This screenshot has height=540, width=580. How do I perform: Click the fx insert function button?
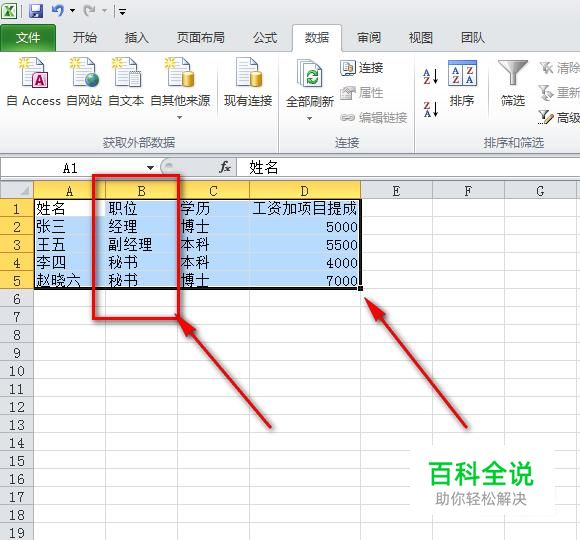click(x=225, y=167)
